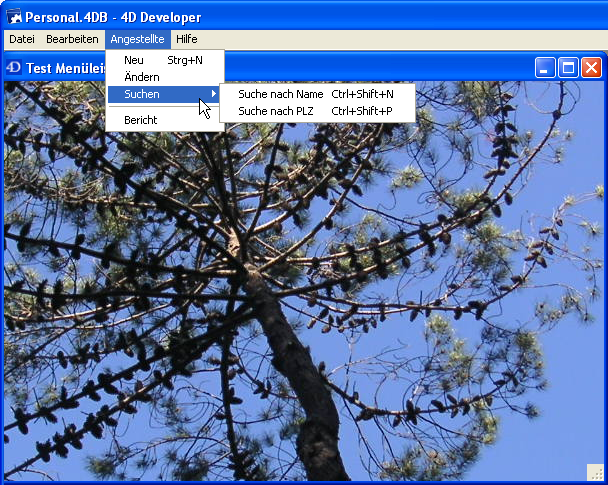Open the Hilfe menu
The image size is (608, 485).
(187, 39)
